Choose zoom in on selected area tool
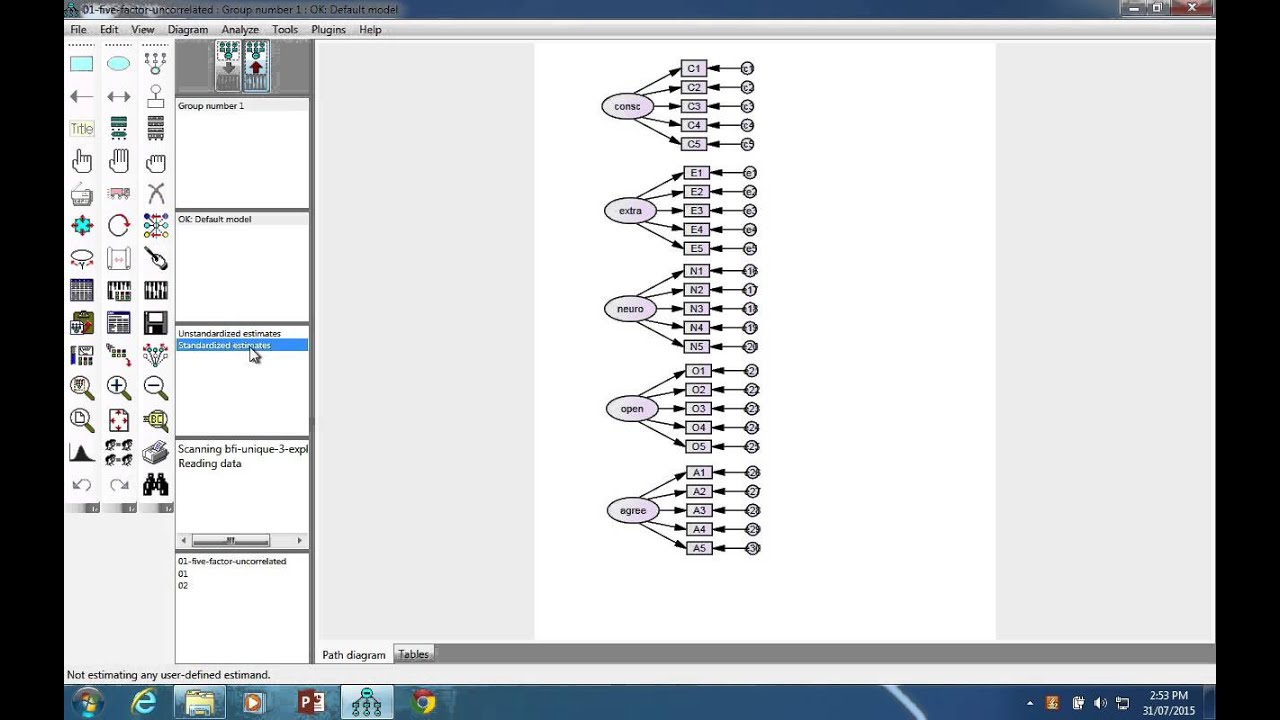Screen dimensions: 1280x720 [x=82, y=388]
